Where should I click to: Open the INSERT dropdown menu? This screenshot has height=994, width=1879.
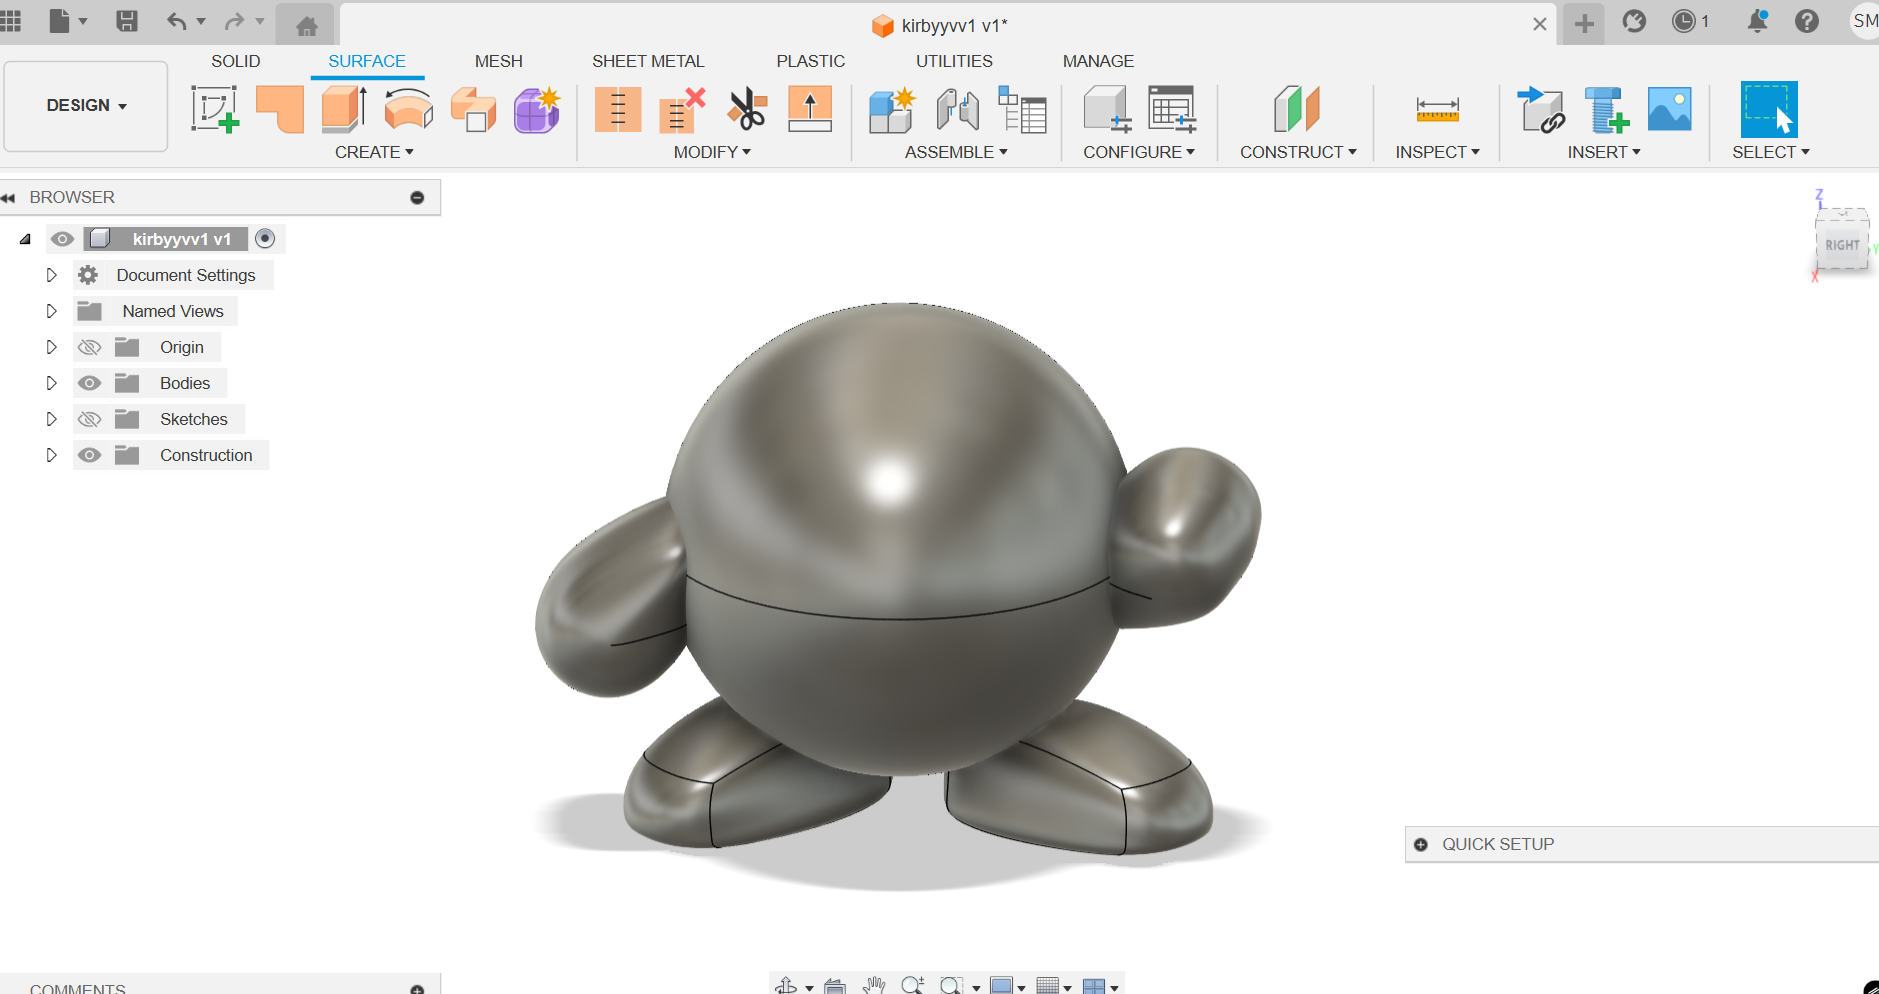[1604, 152]
